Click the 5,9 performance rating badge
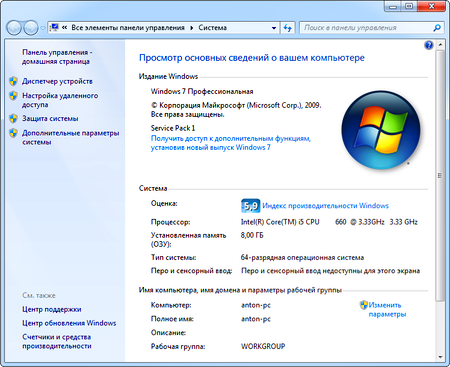The height and width of the screenshot is (367, 450). (x=250, y=206)
